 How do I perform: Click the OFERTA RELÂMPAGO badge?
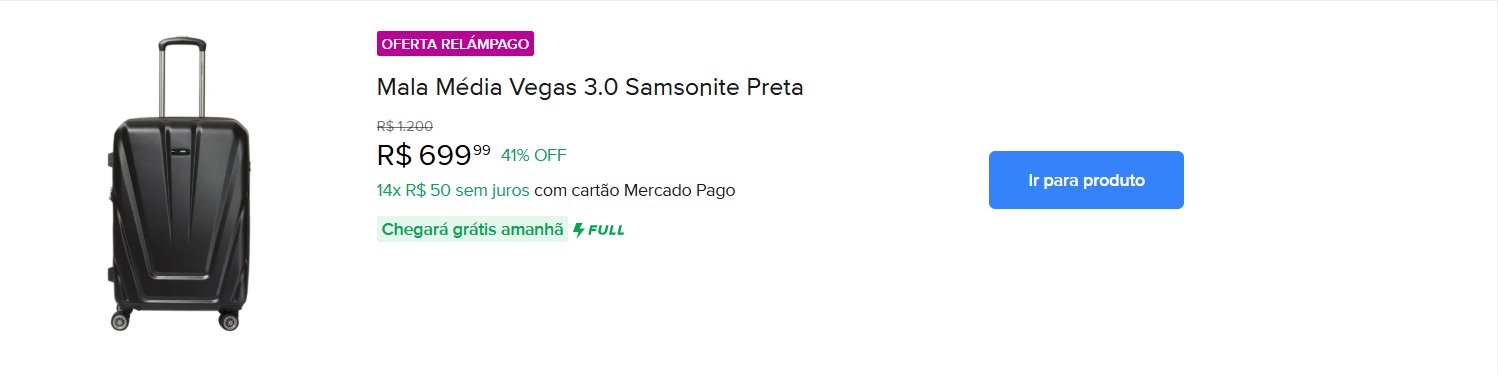(455, 44)
